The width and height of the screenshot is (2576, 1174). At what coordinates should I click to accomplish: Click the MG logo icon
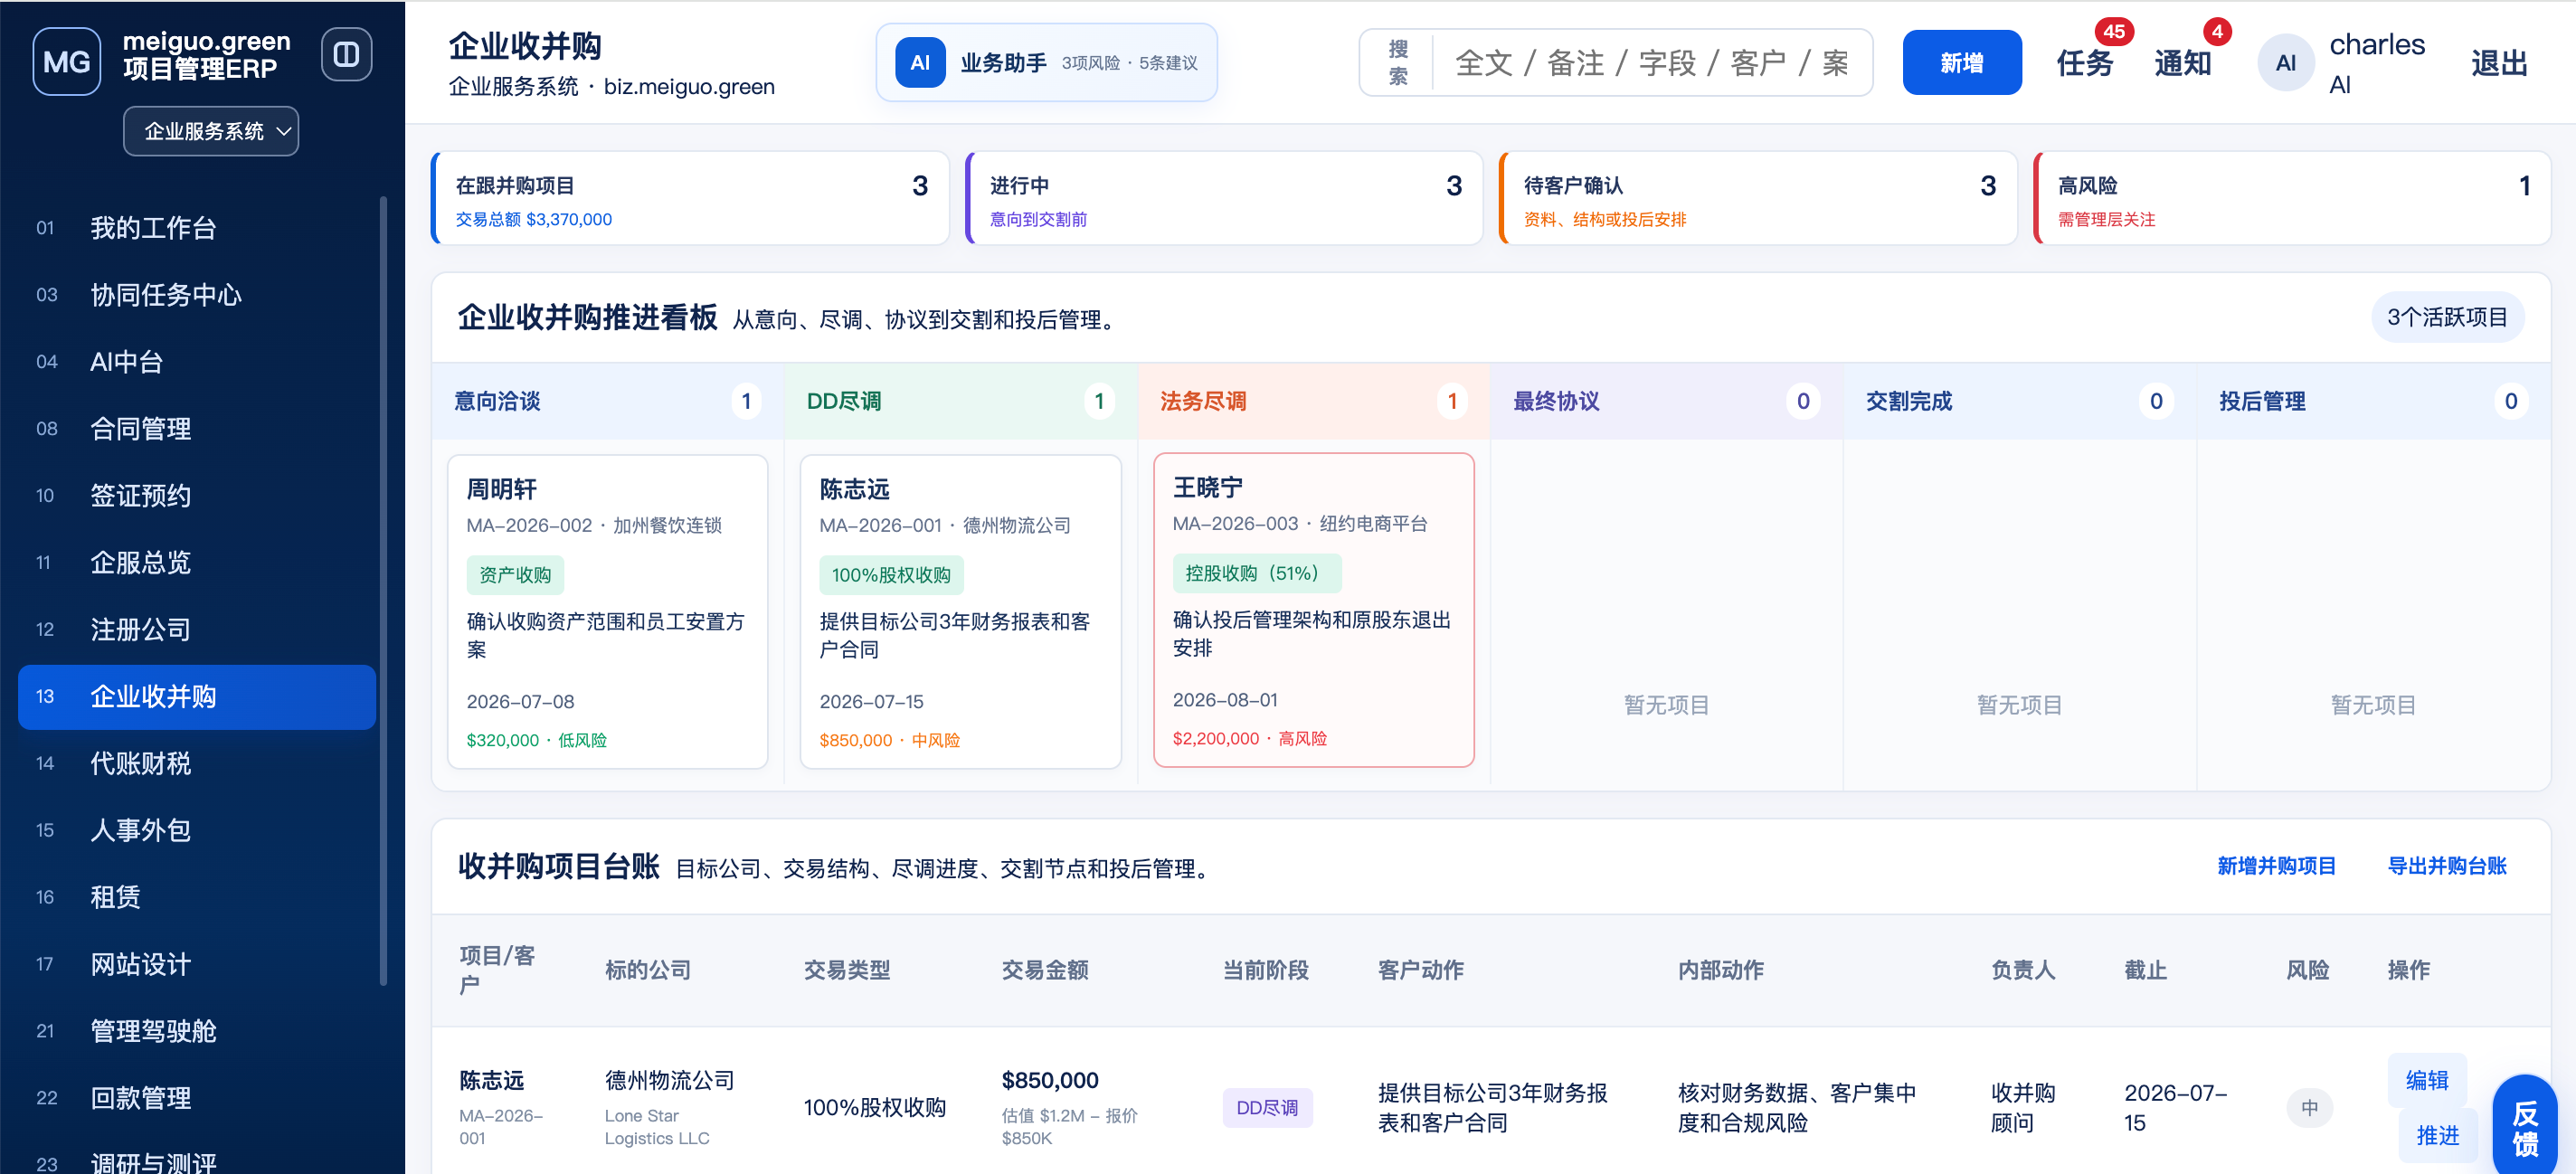[x=66, y=62]
